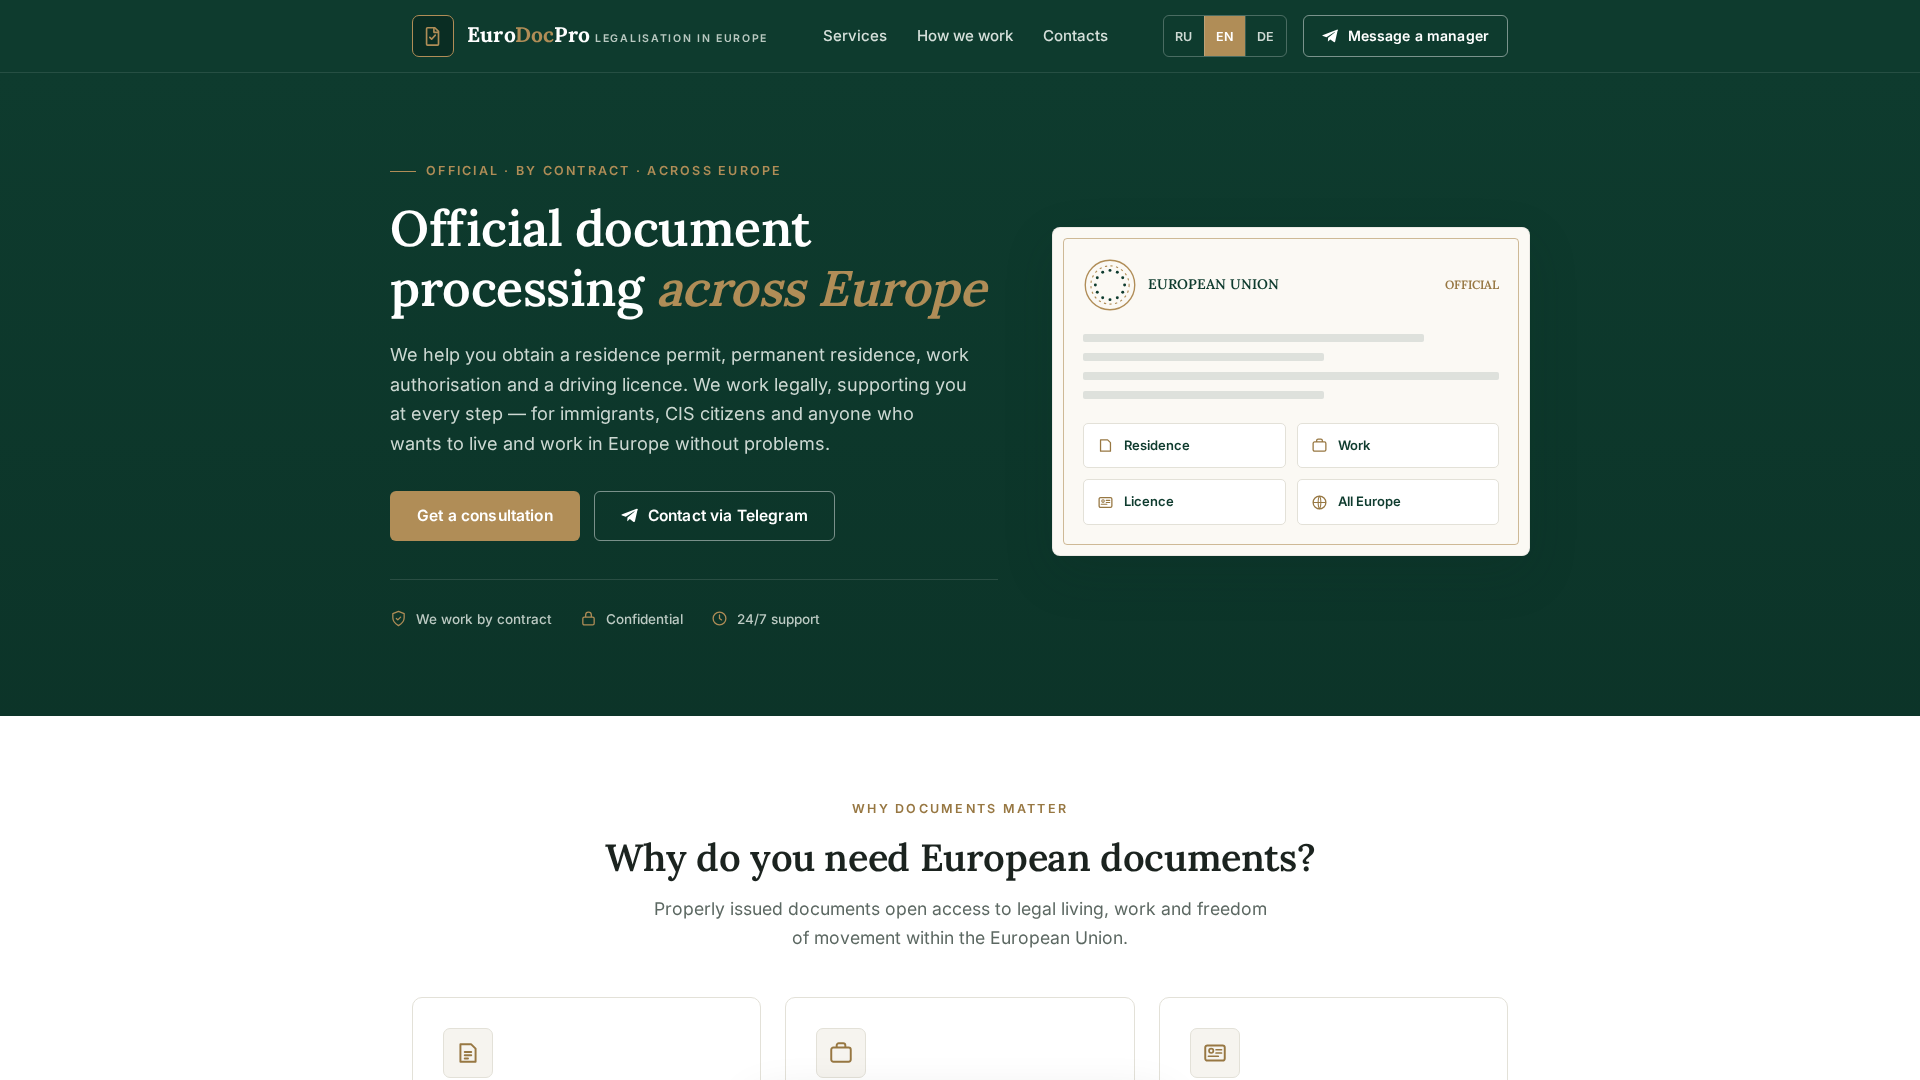Switch language to RU
The width and height of the screenshot is (1920, 1080).
coord(1184,36)
